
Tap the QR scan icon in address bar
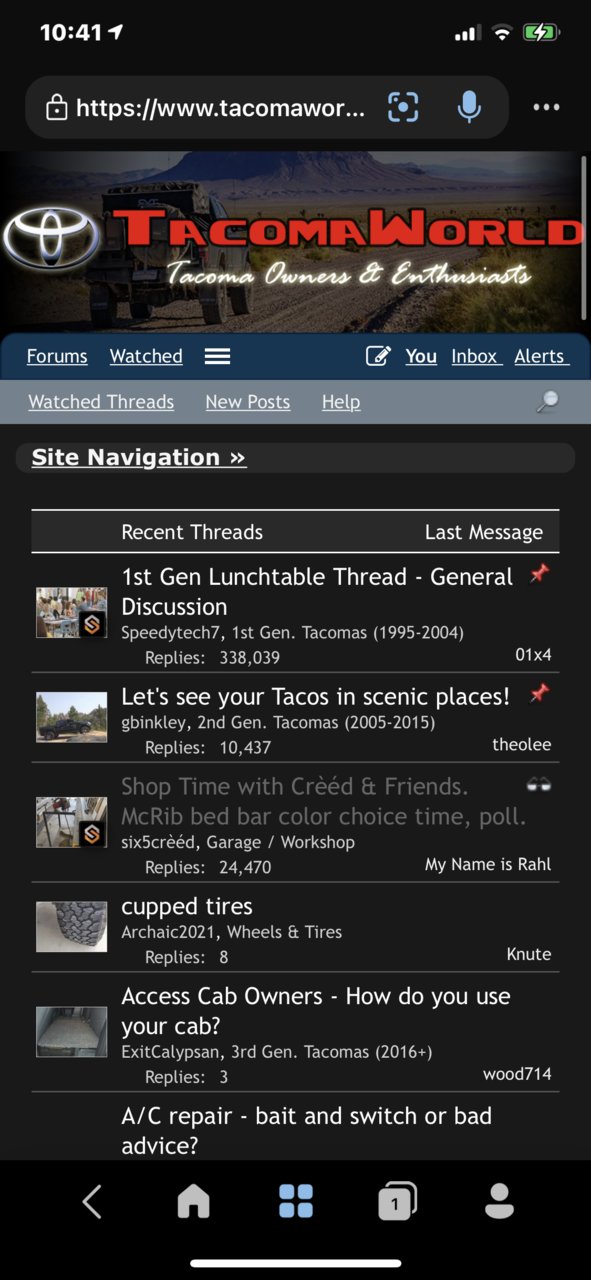click(403, 107)
